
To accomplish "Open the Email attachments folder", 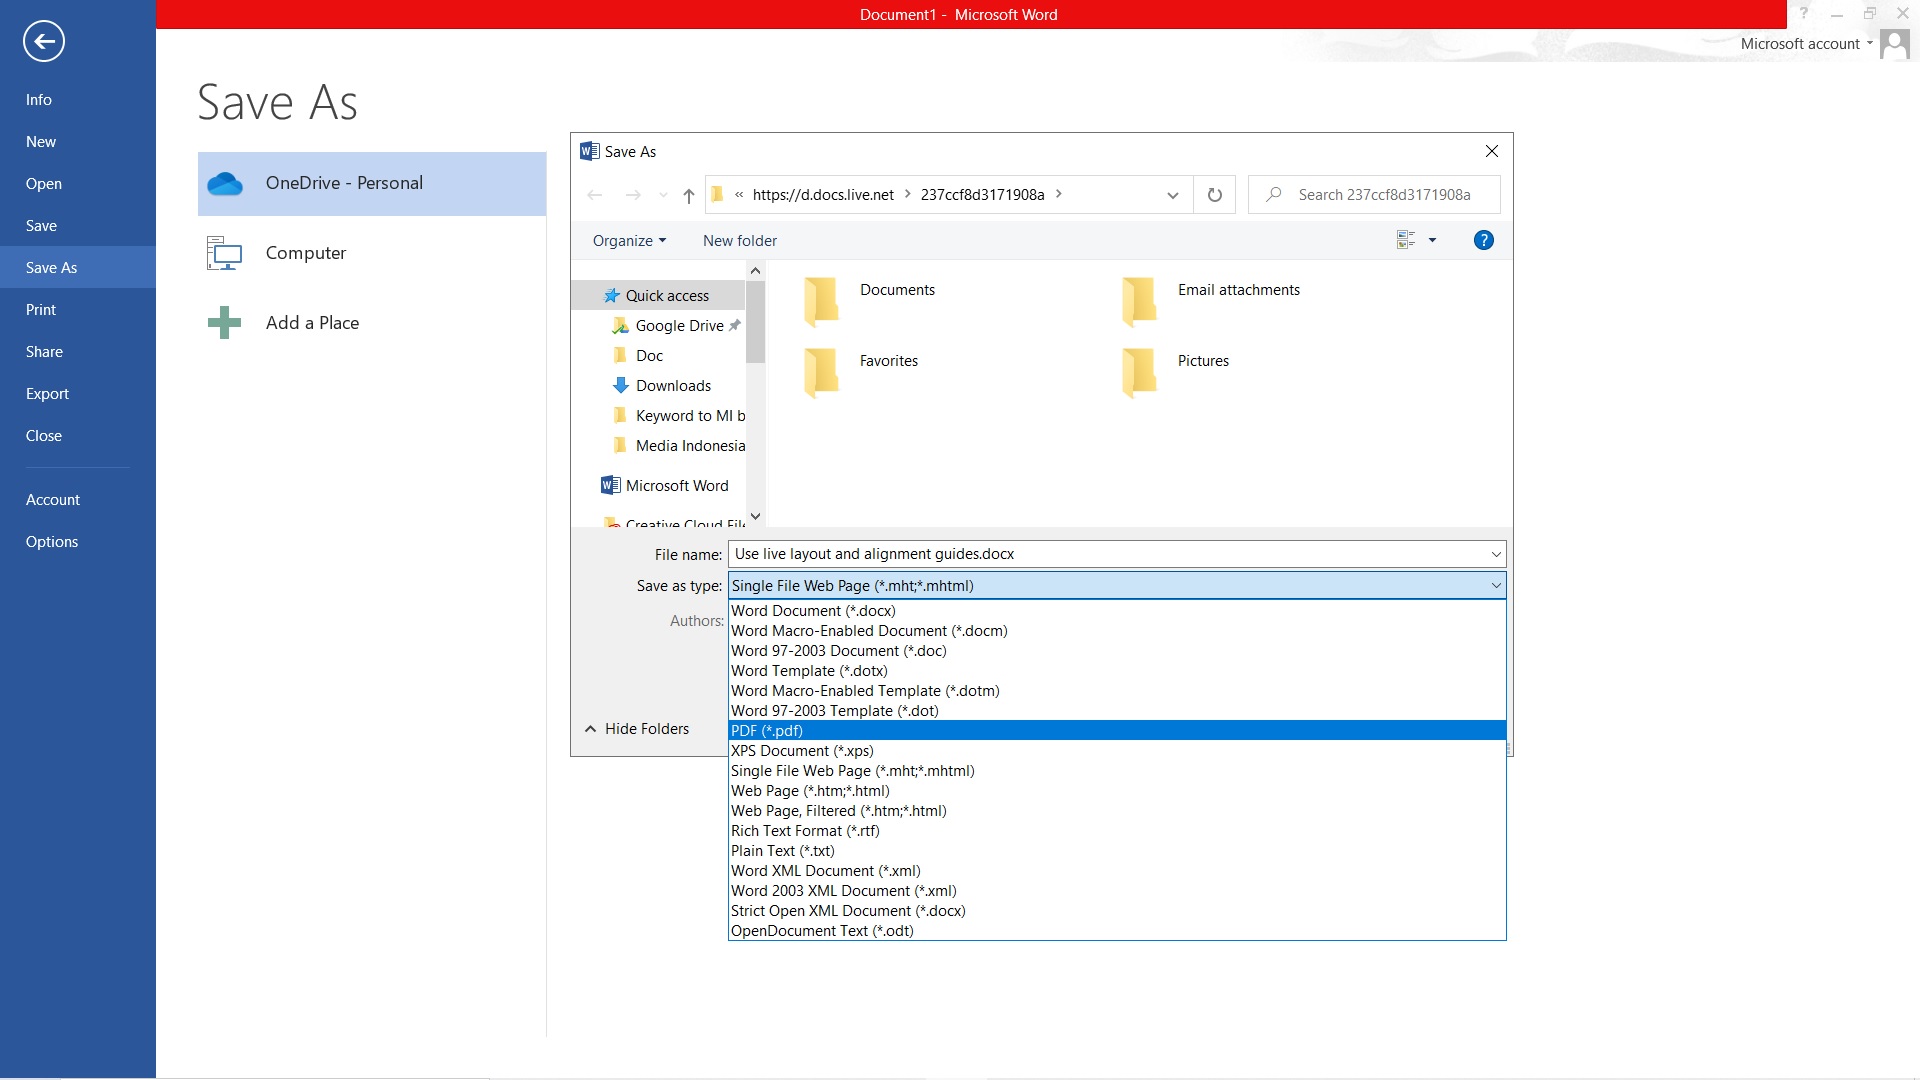I will tap(1210, 301).
